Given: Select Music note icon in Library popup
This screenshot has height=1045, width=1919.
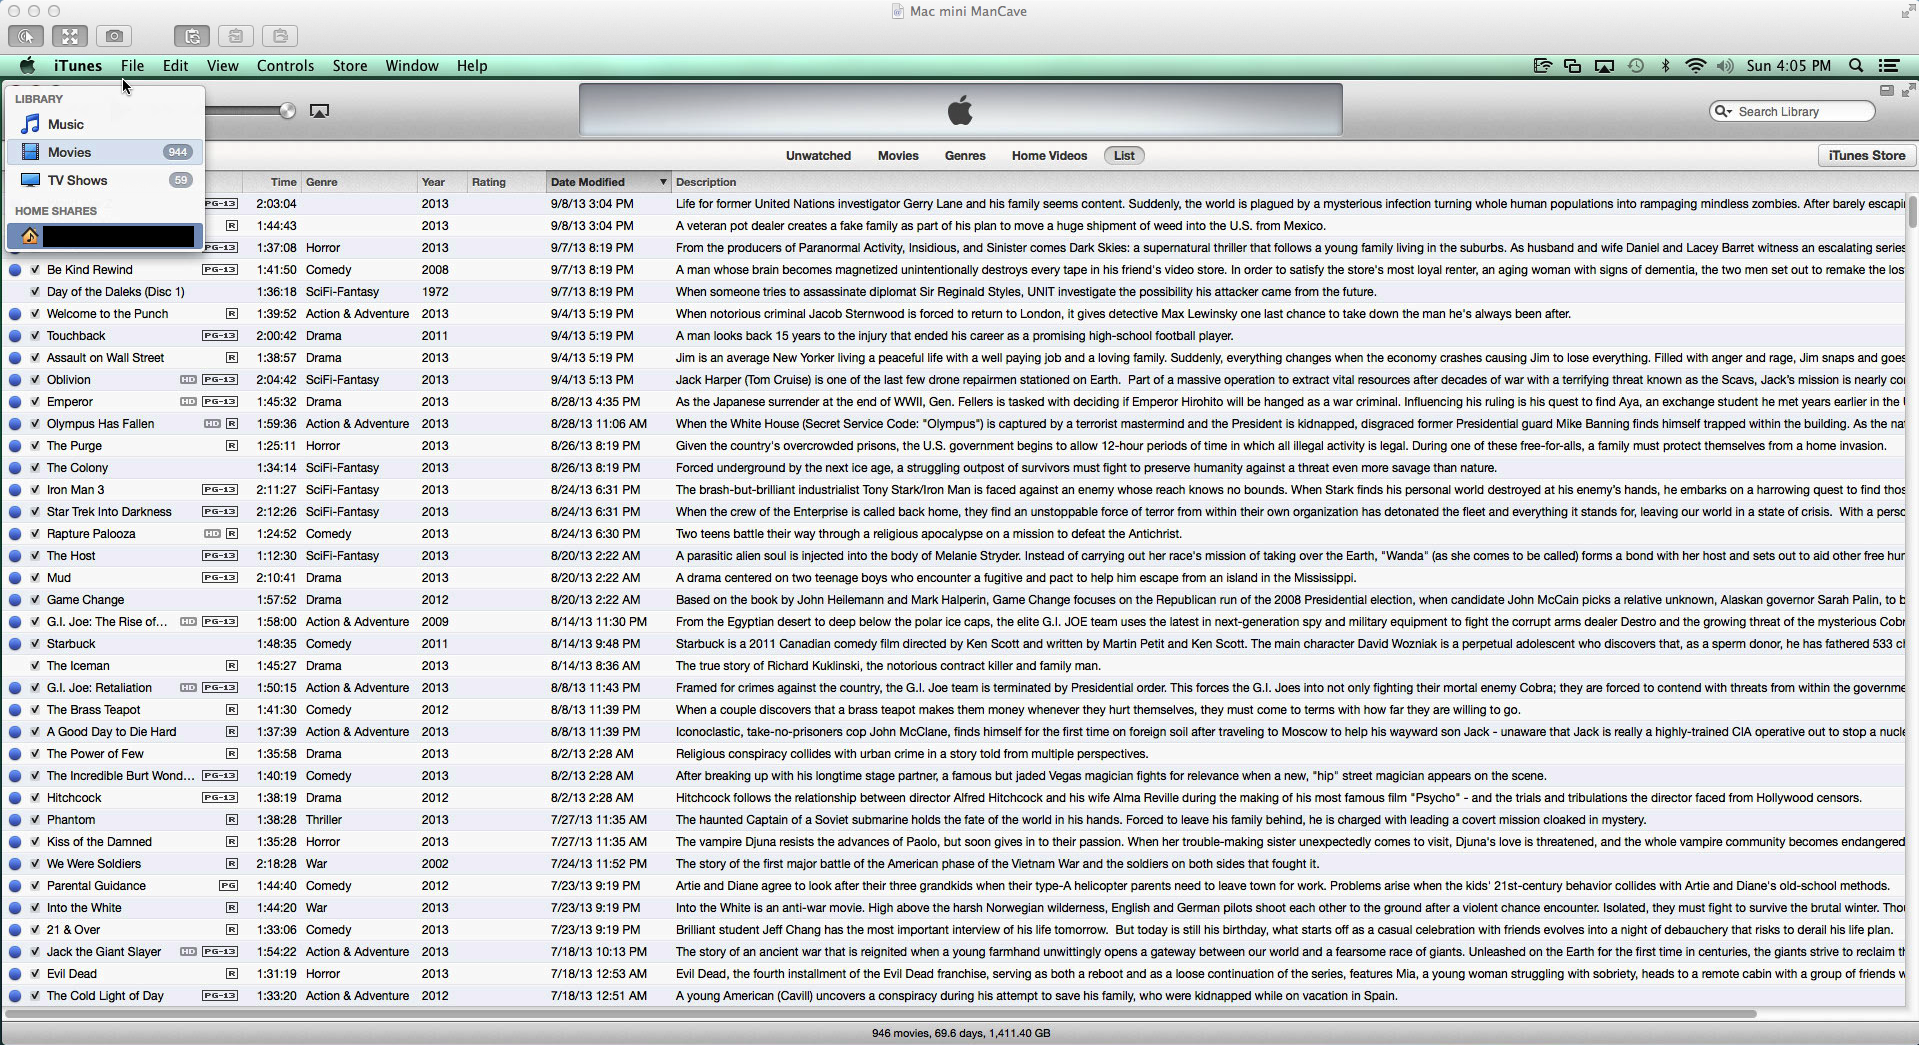Looking at the screenshot, I should pos(31,124).
